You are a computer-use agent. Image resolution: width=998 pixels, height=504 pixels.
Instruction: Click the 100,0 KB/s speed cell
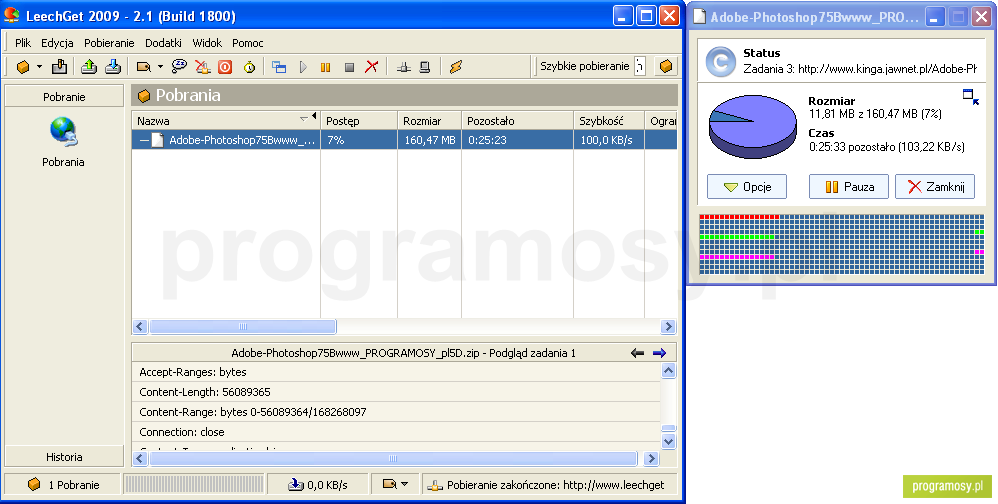[x=607, y=140]
